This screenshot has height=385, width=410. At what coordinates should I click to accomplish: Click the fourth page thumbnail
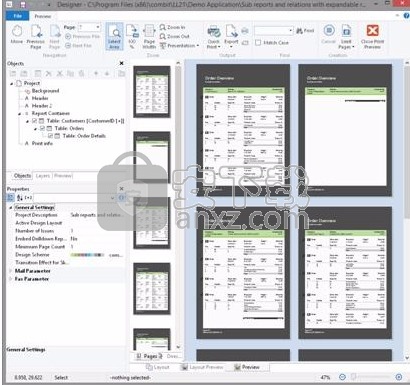coord(152,289)
